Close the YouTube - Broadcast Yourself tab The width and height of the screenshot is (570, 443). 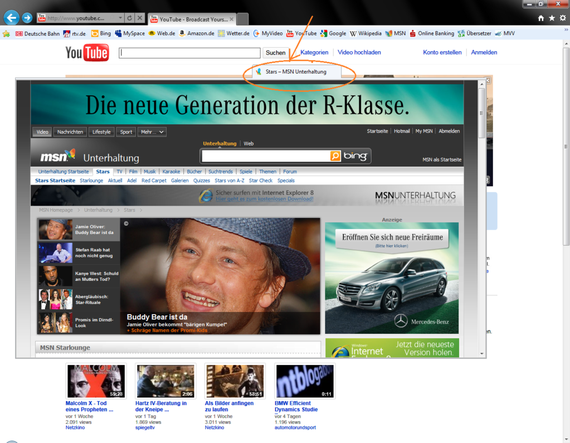pyautogui.click(x=232, y=19)
